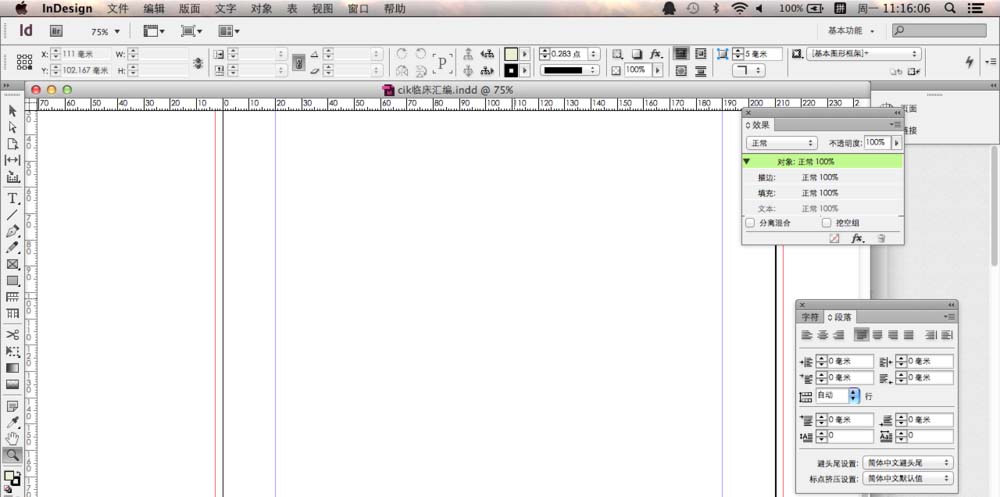Screen dimensions: 1000x497
Task: Click the fx effects button in Effects panel
Action: click(x=857, y=239)
